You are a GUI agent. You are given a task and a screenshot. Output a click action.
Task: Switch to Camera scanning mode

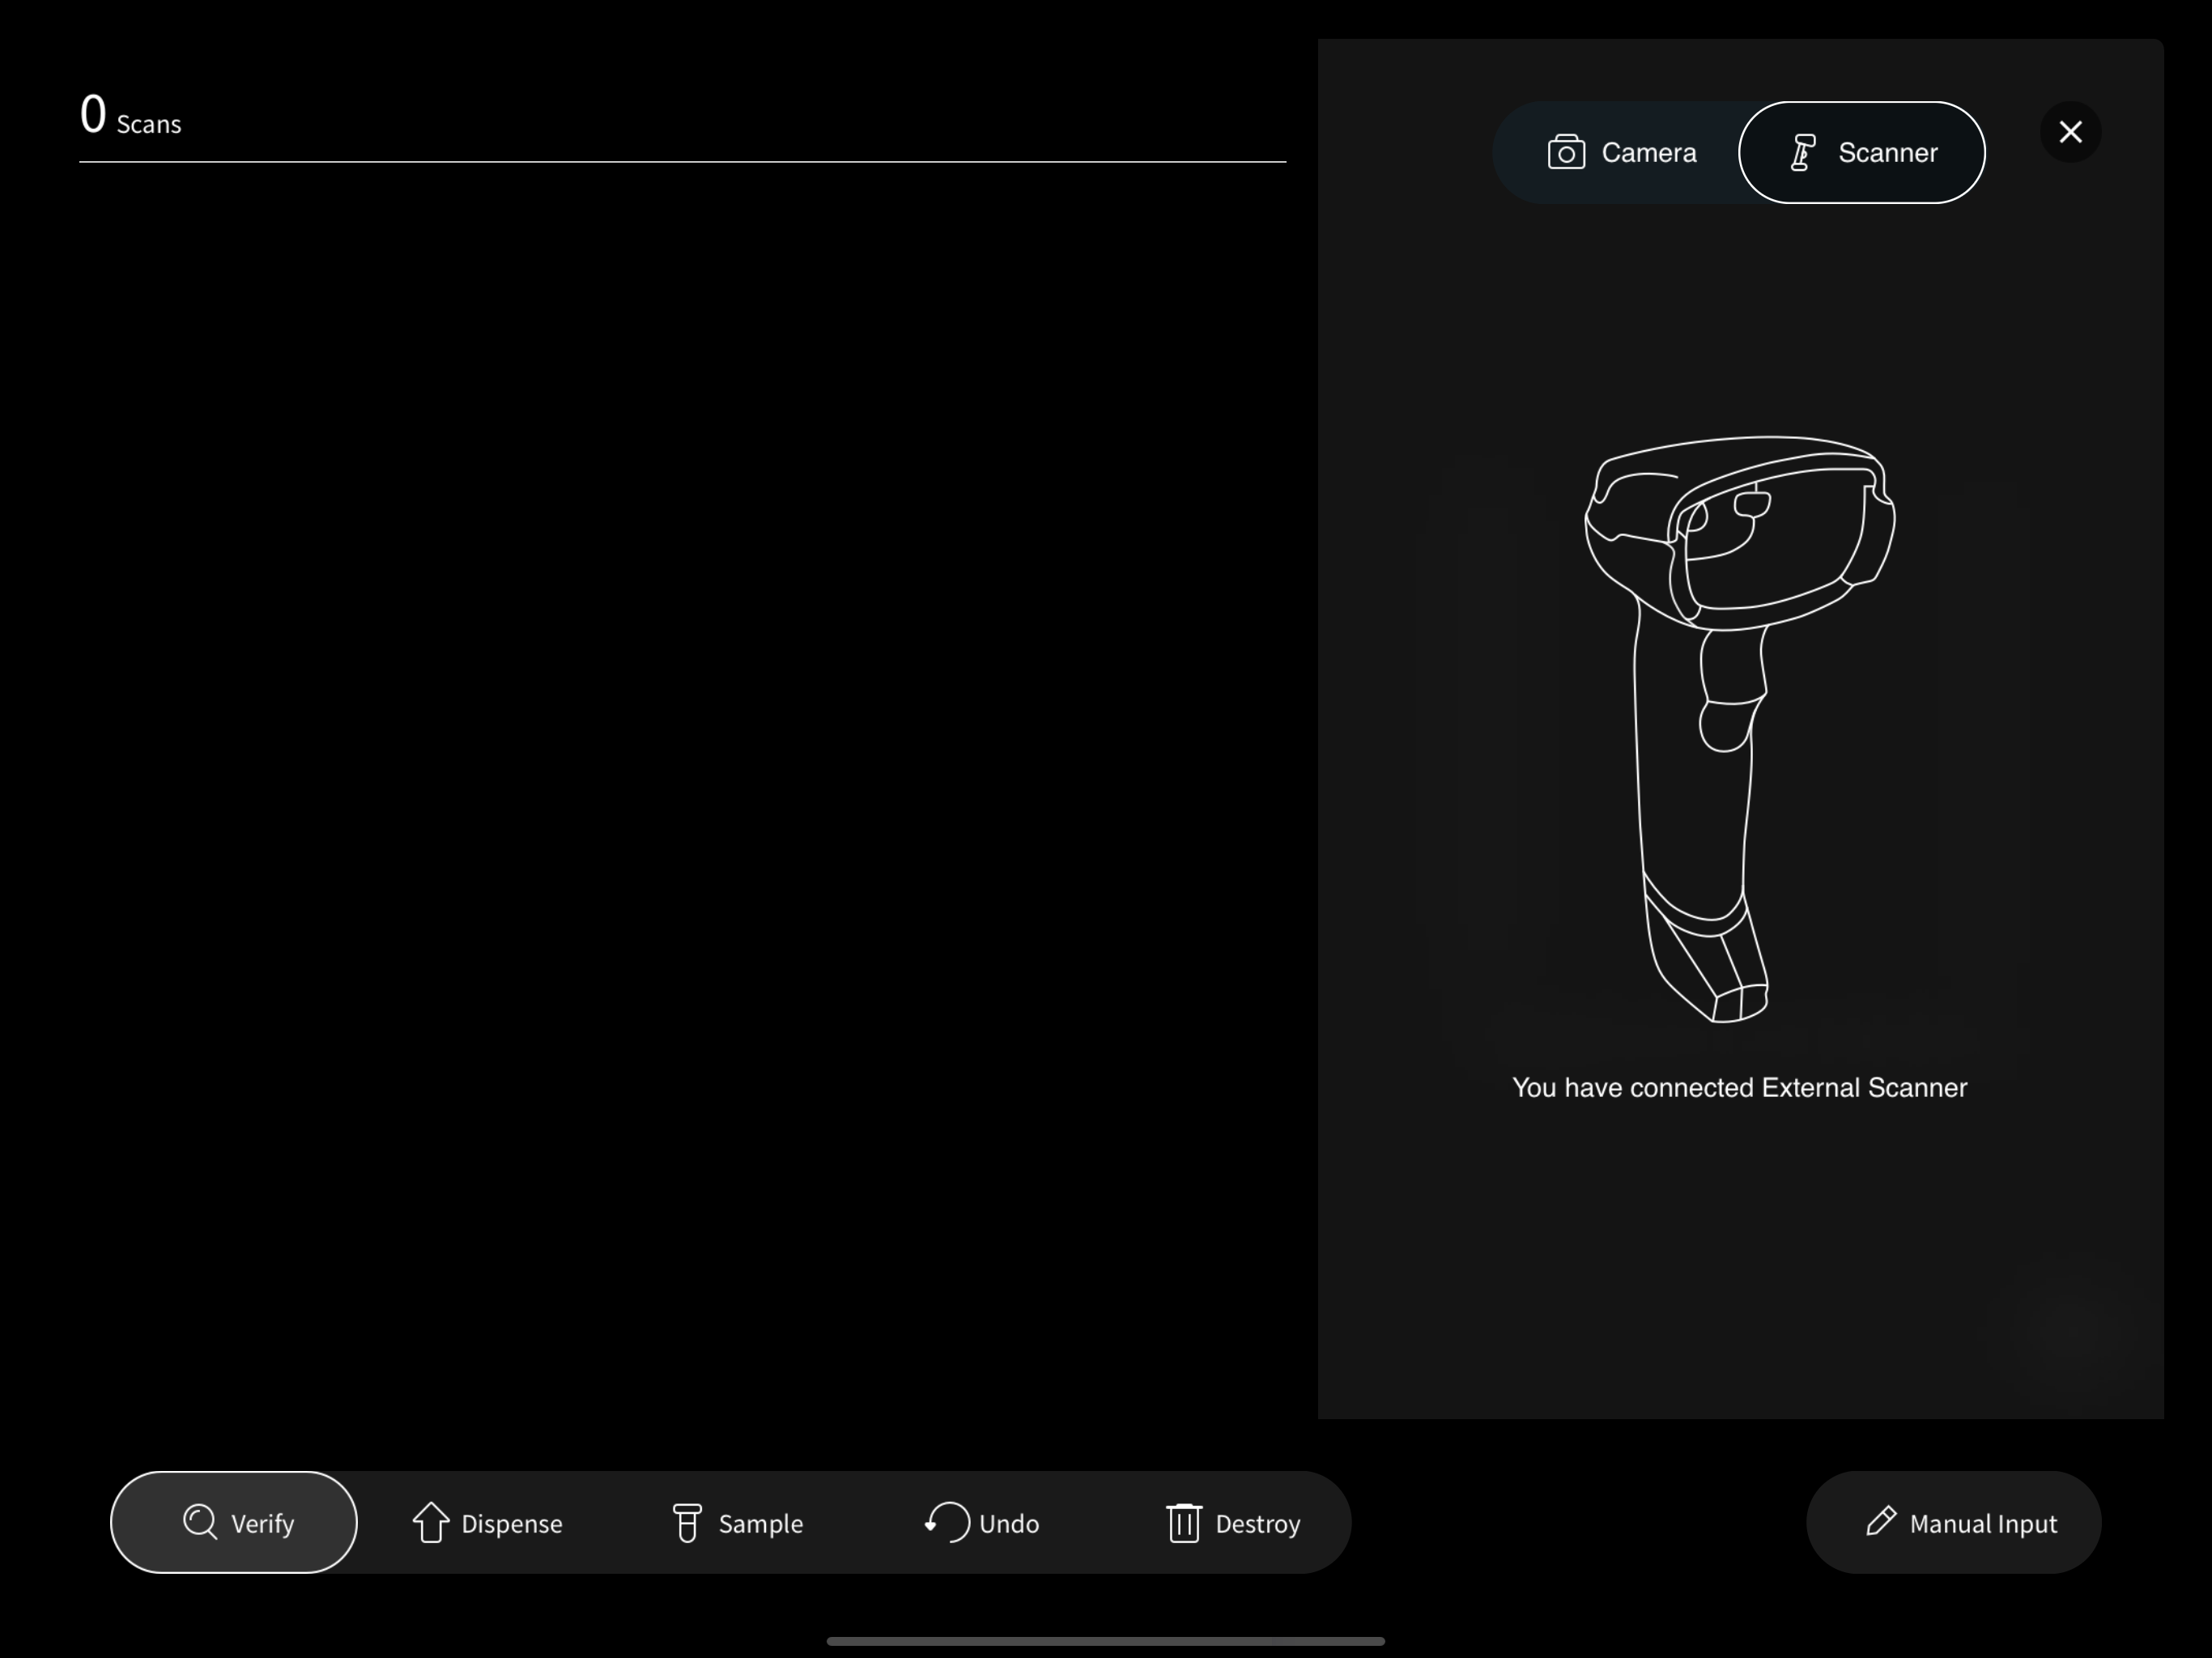[1621, 153]
